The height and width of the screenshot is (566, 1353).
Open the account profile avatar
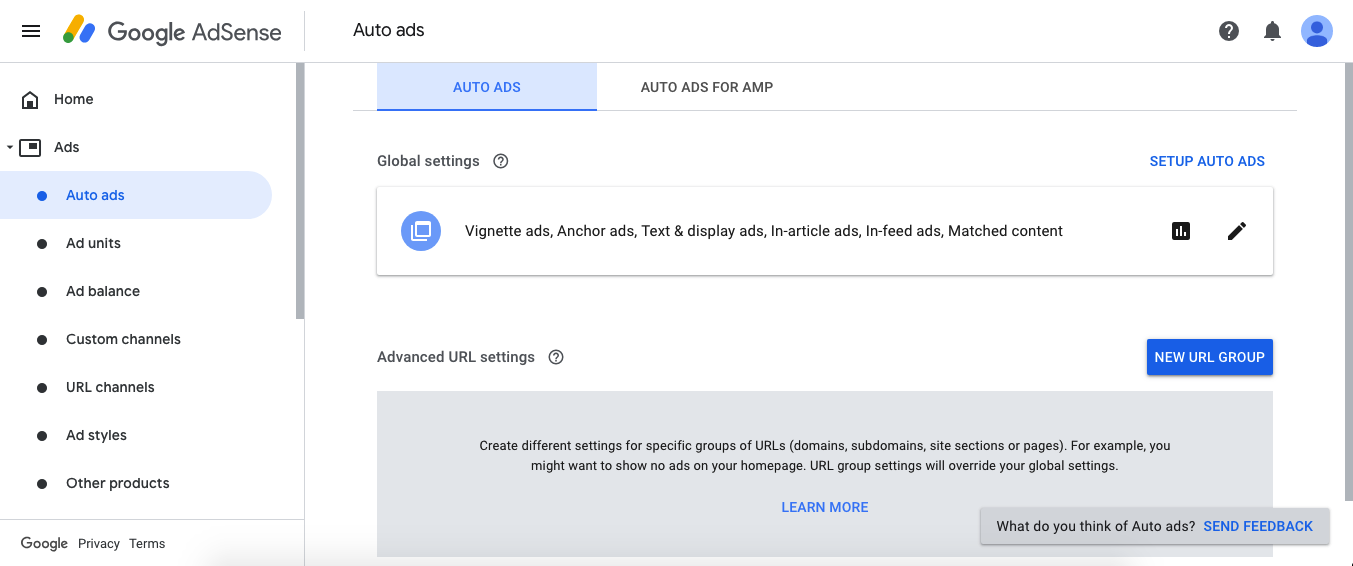point(1316,31)
